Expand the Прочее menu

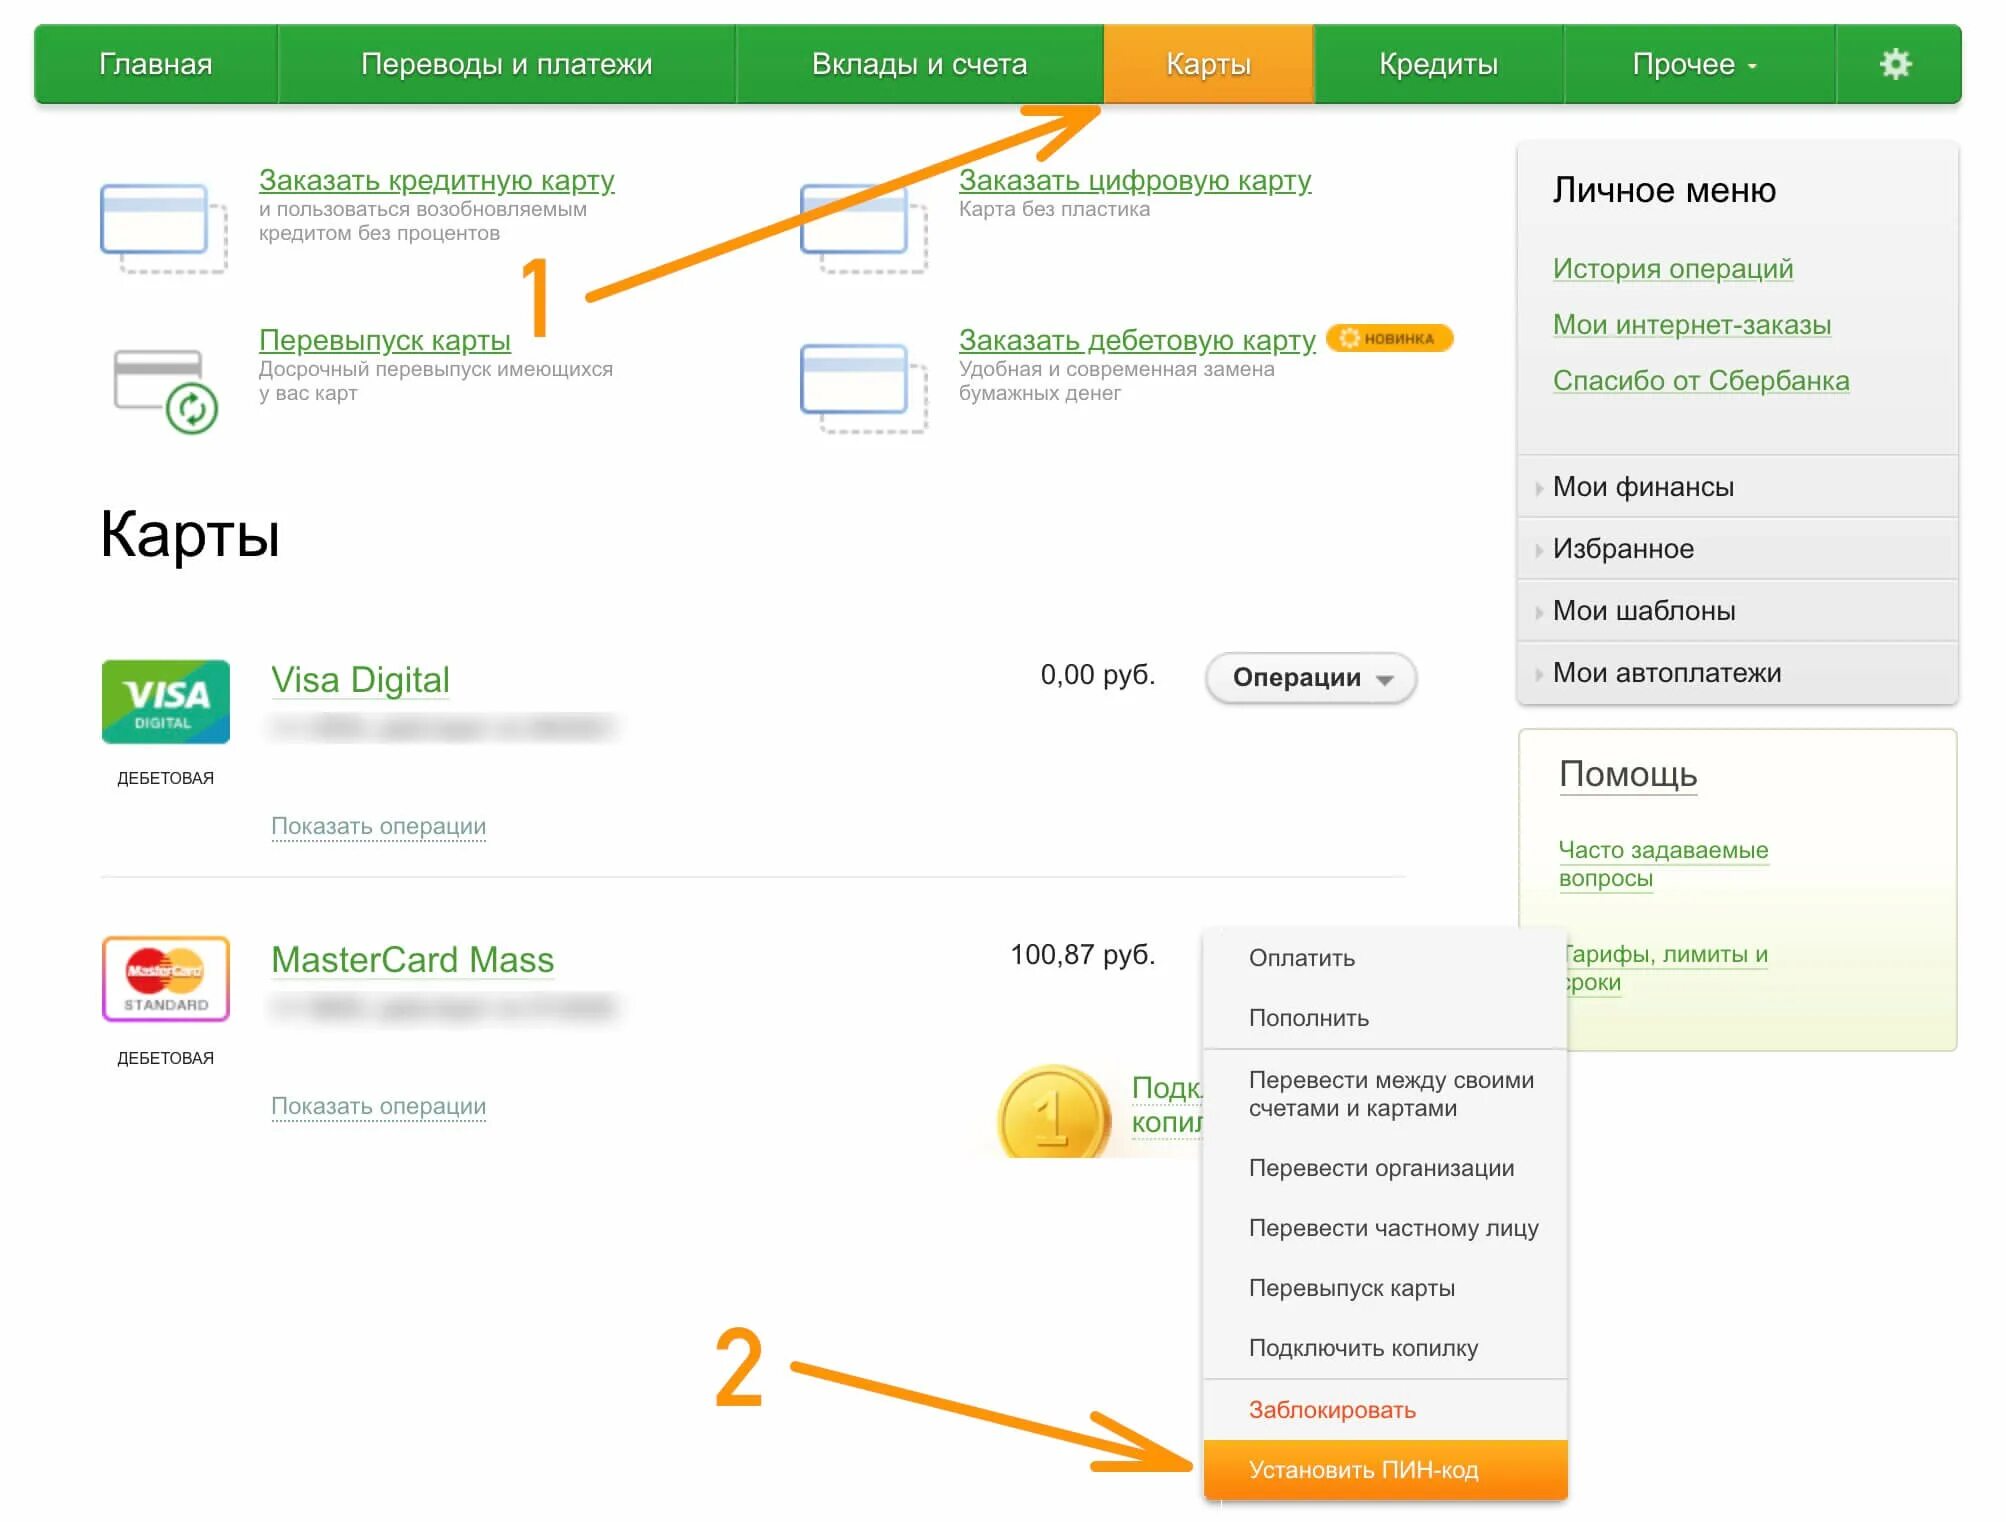tap(1694, 64)
